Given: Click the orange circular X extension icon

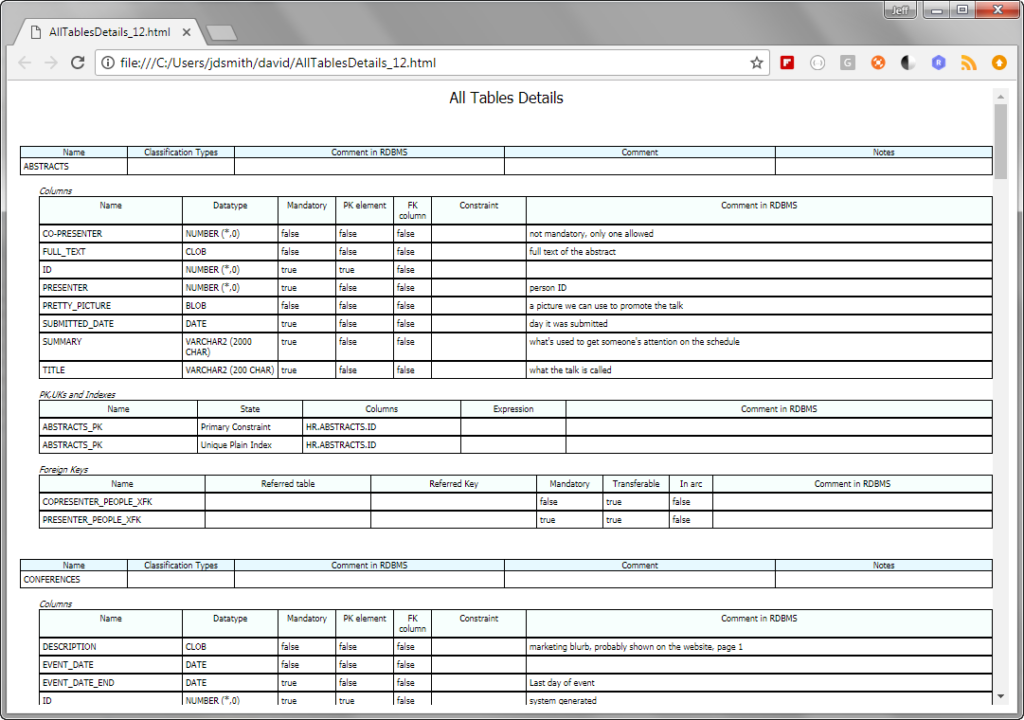Looking at the screenshot, I should point(878,63).
